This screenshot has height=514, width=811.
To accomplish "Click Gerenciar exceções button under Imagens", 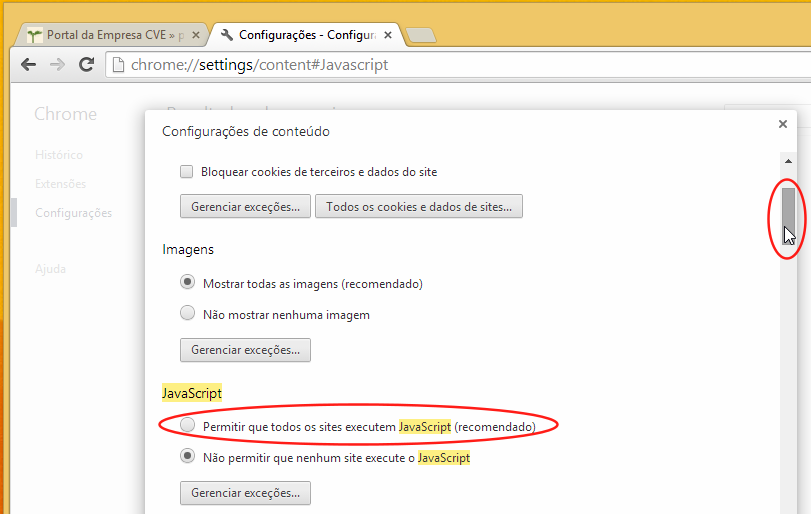I will [x=245, y=350].
